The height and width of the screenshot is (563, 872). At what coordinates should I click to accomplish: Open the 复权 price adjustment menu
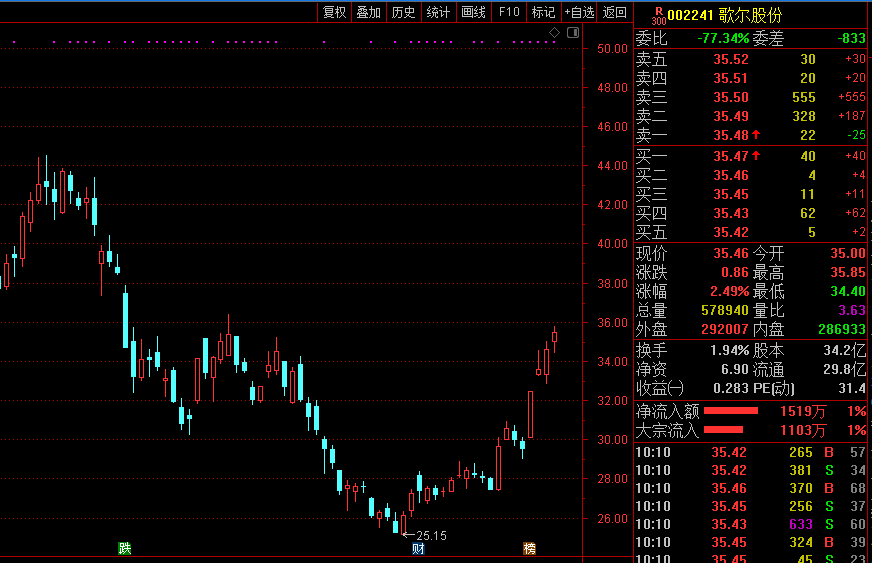[334, 12]
